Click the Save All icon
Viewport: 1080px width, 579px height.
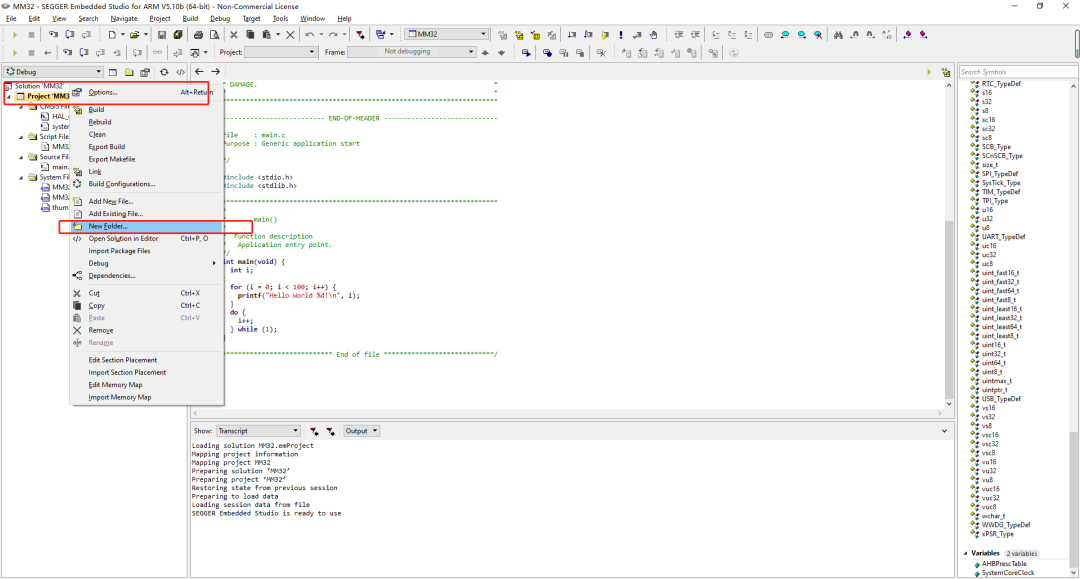coord(178,34)
